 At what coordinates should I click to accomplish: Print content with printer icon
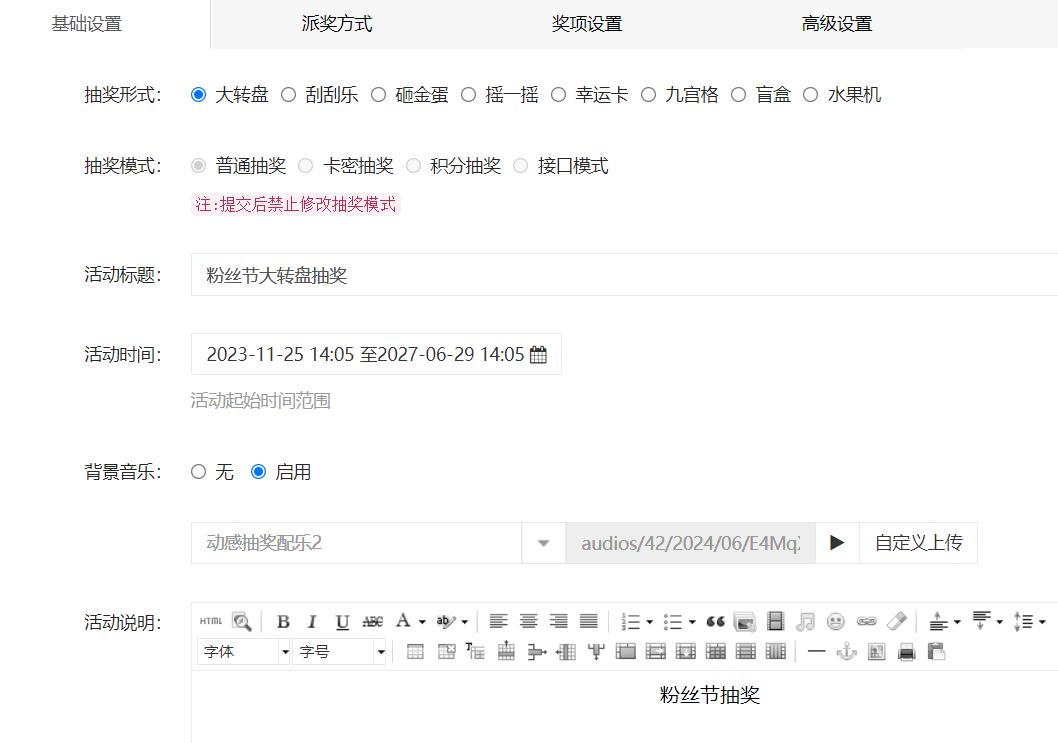click(x=907, y=652)
